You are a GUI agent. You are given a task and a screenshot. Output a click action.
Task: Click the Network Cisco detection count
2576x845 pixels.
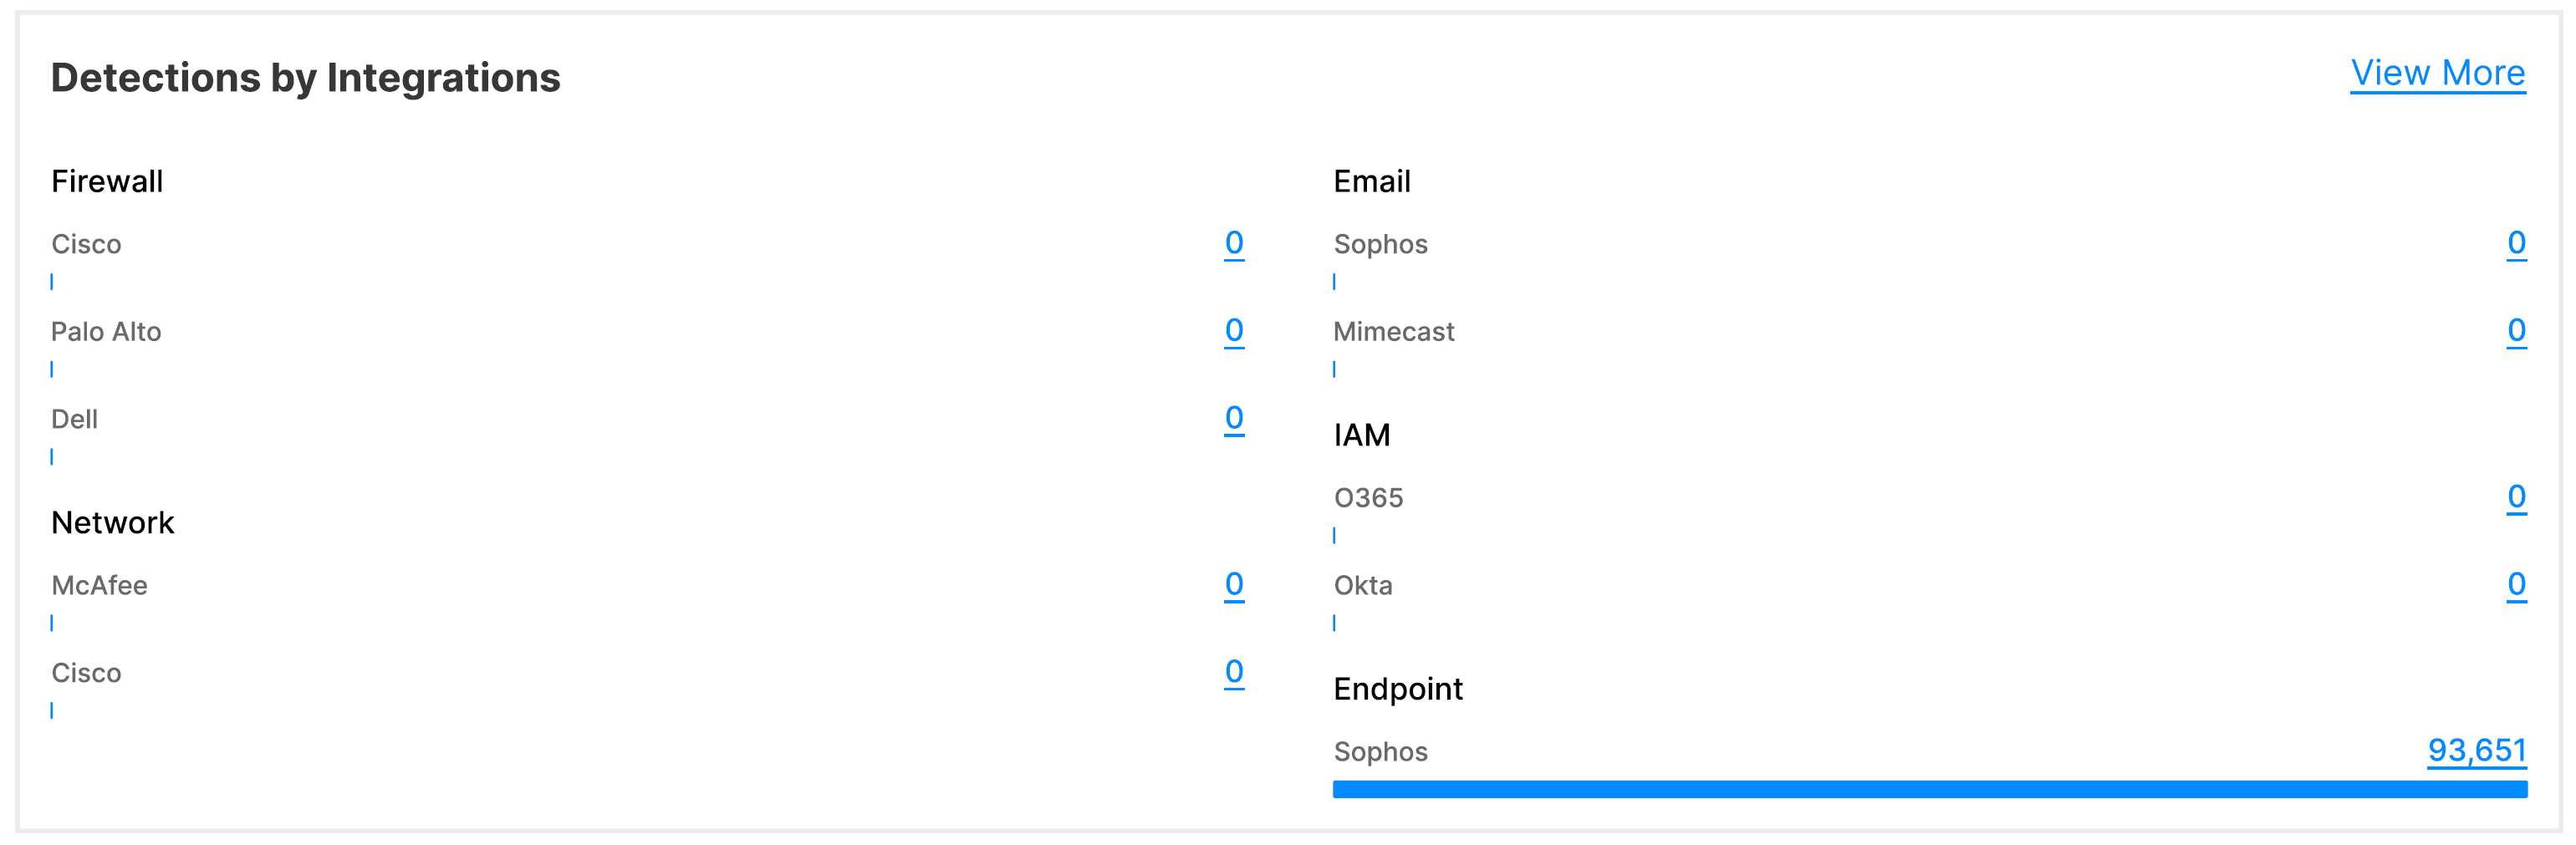tap(1234, 671)
